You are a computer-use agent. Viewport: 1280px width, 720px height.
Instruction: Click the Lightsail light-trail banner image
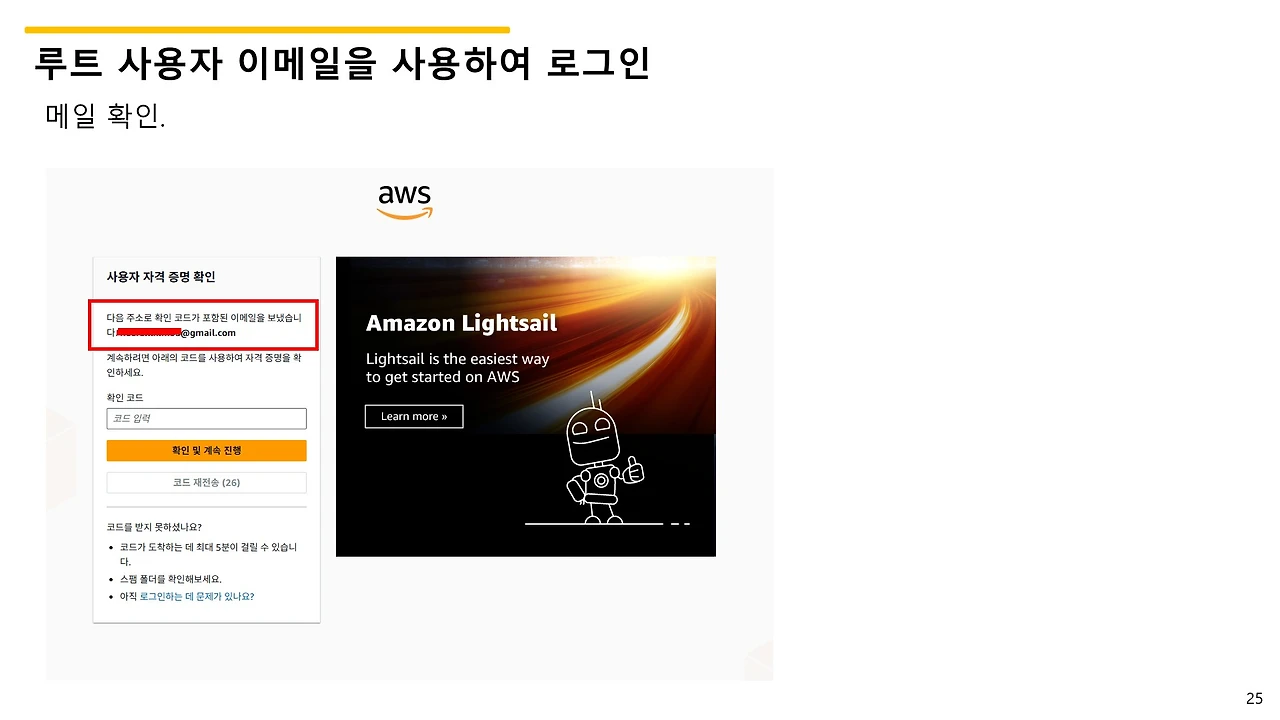tap(526, 406)
